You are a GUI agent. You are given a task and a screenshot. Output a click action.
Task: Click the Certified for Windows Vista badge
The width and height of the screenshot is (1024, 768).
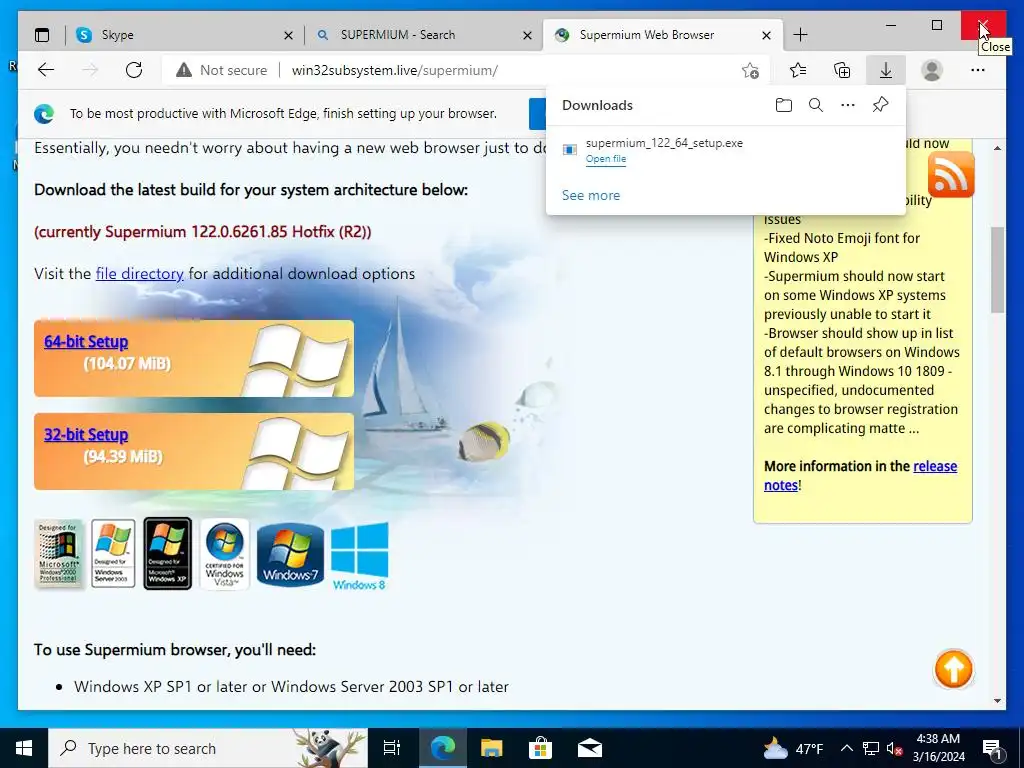[224, 554]
